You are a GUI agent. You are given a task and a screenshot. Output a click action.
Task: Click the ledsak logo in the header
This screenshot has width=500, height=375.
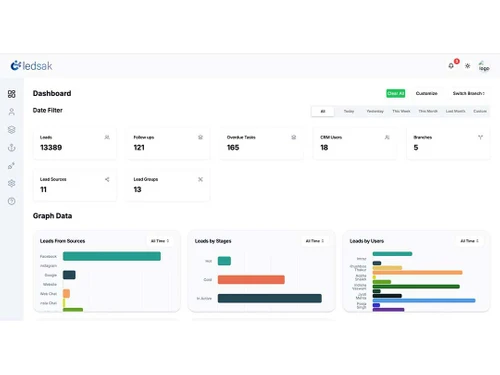(31, 66)
